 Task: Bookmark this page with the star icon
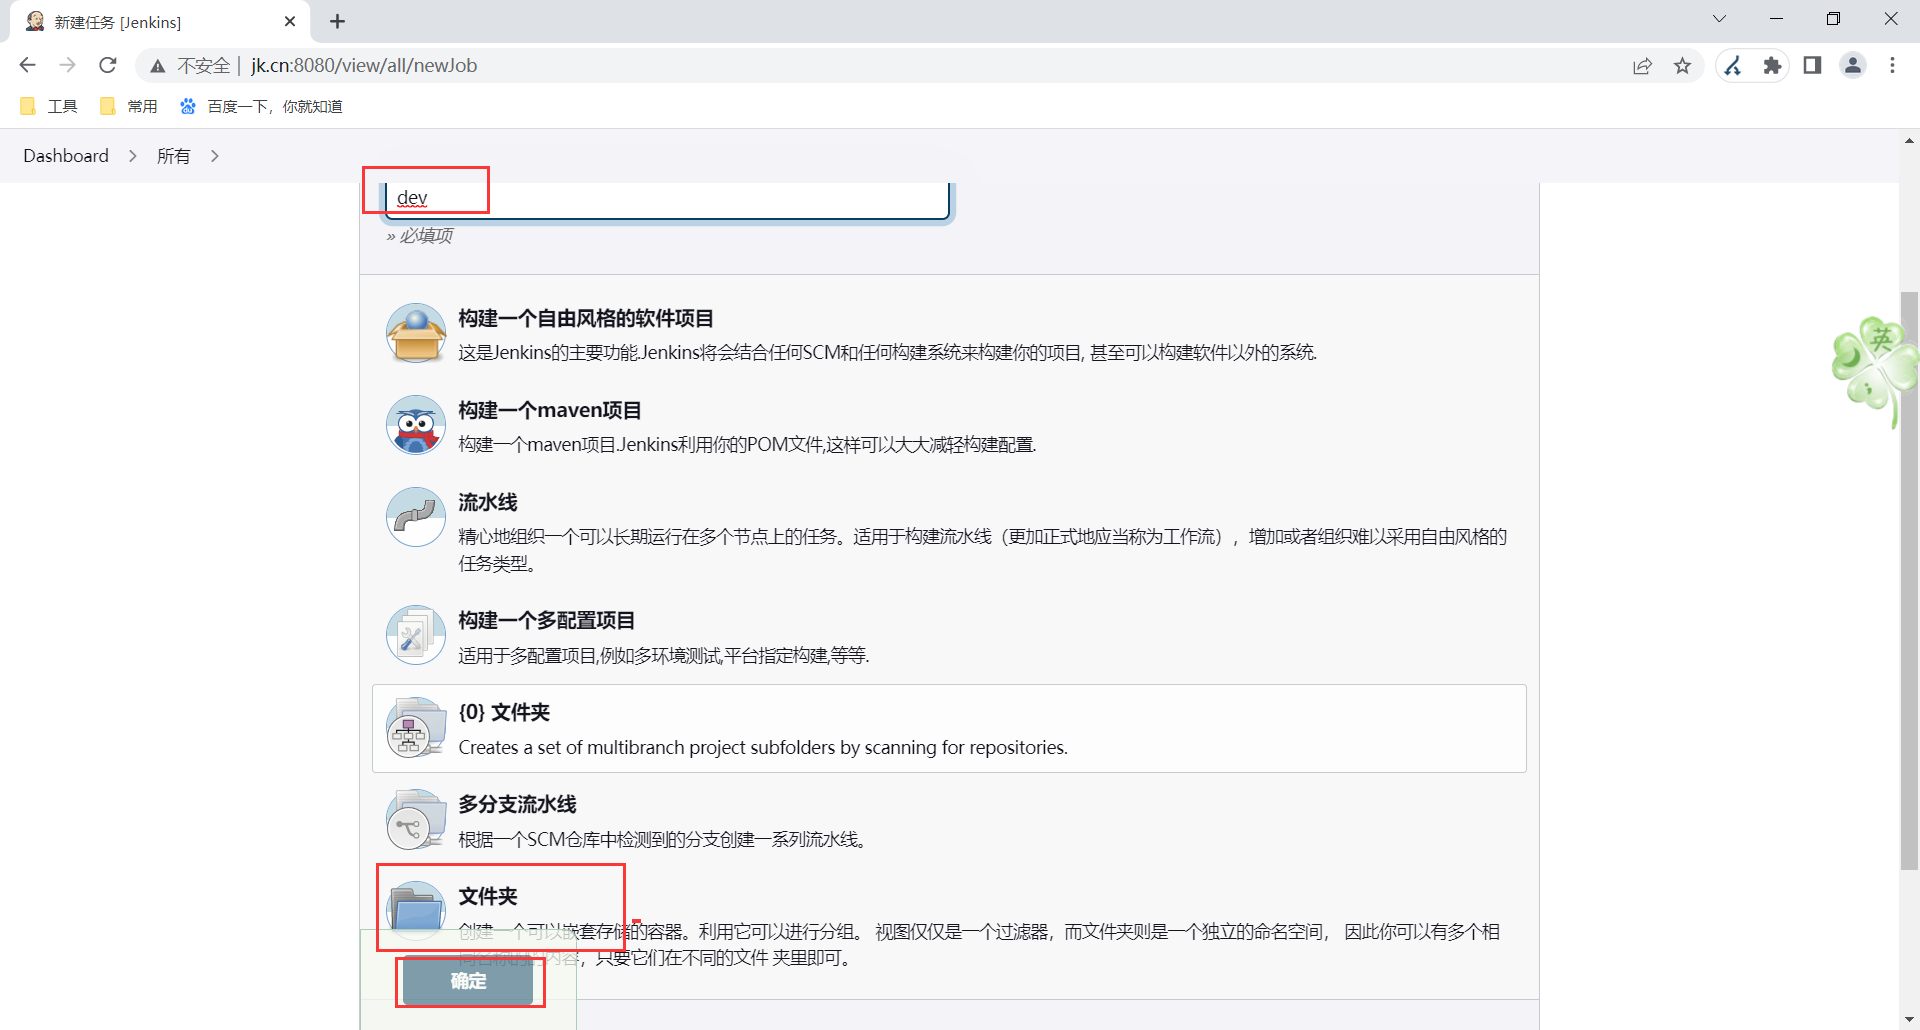tap(1683, 66)
